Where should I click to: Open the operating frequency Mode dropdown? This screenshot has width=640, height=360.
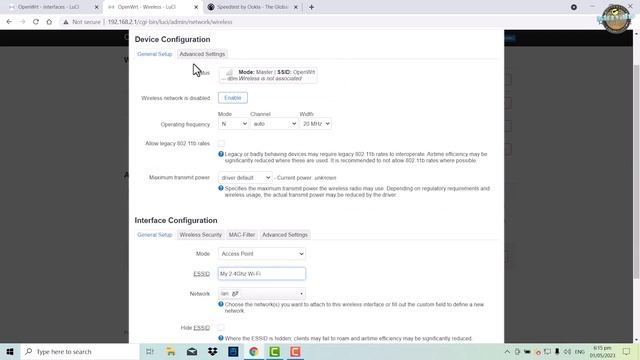pyautogui.click(x=233, y=124)
